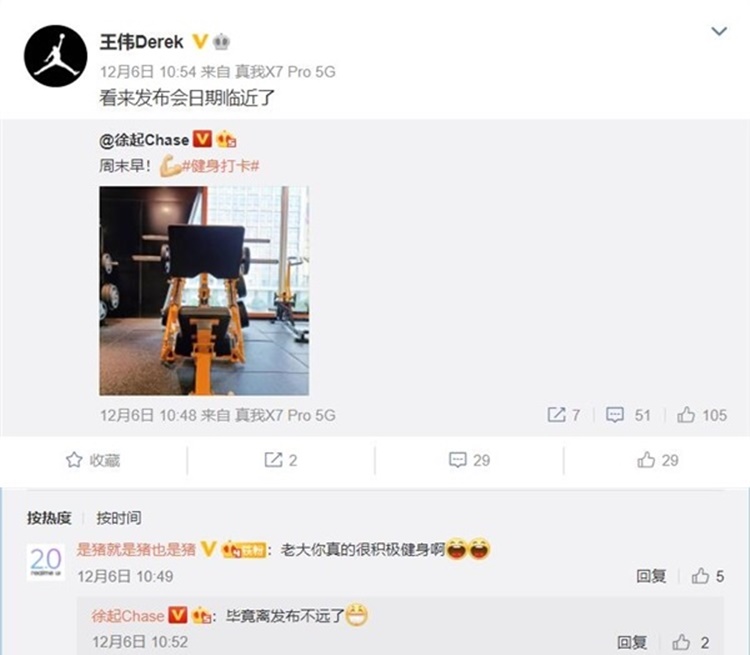Open the original post's 51 comments

click(628, 415)
